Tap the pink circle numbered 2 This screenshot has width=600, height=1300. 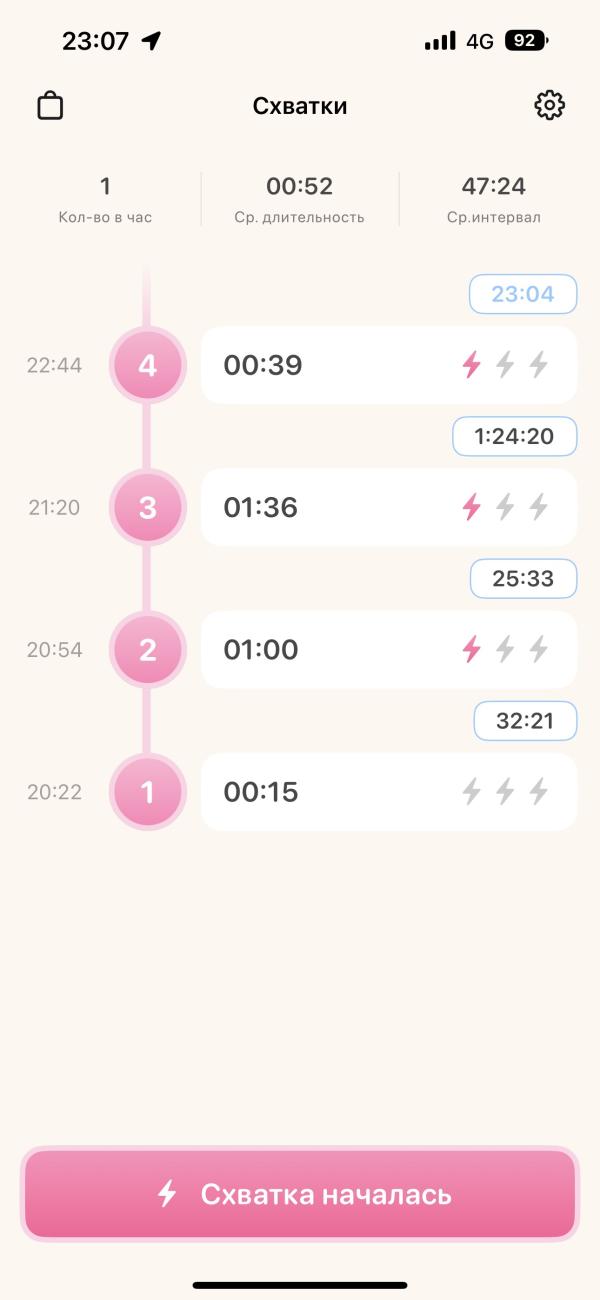point(147,650)
